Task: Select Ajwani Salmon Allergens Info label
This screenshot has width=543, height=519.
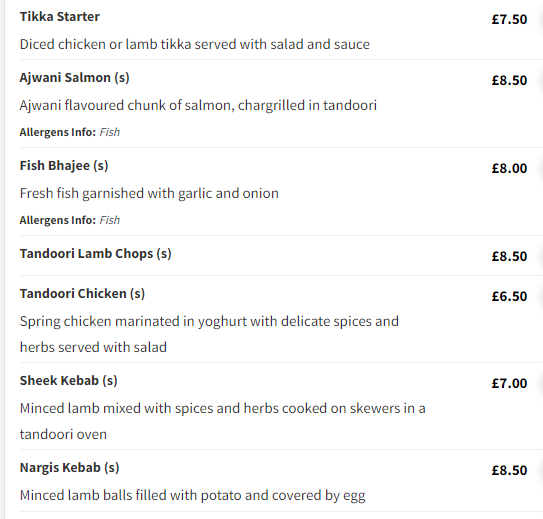Action: click(57, 132)
